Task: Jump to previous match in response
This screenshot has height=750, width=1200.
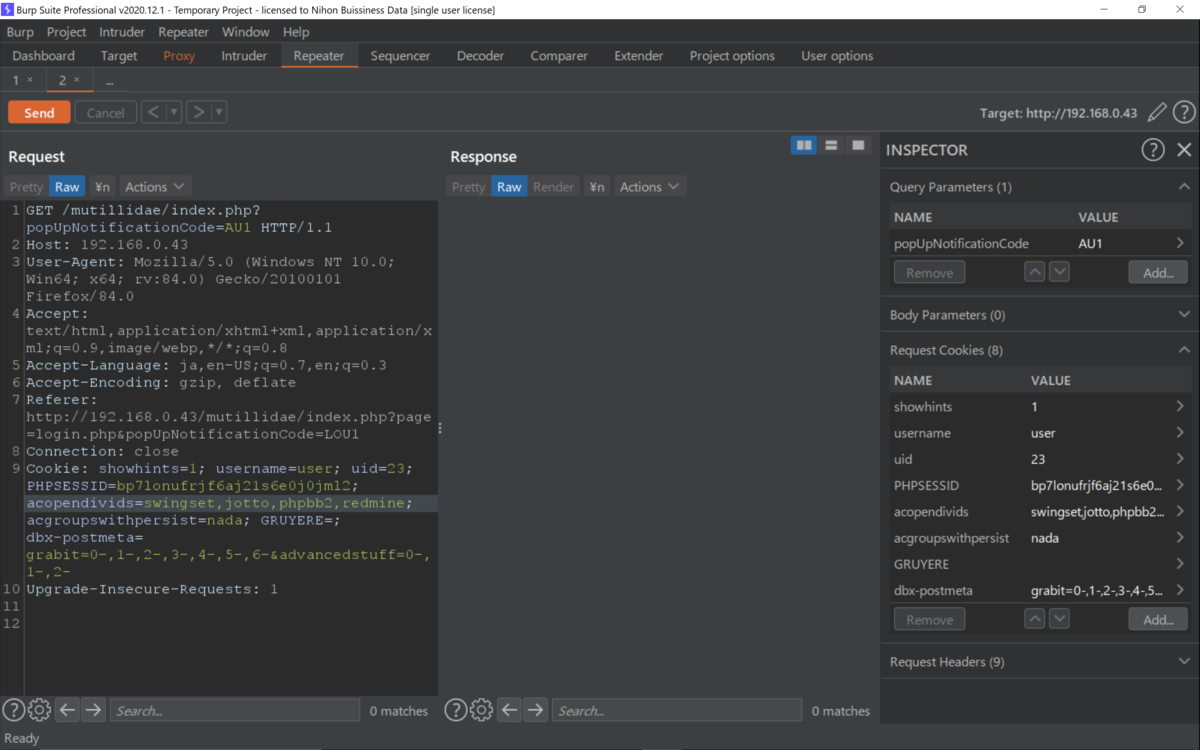Action: point(509,710)
